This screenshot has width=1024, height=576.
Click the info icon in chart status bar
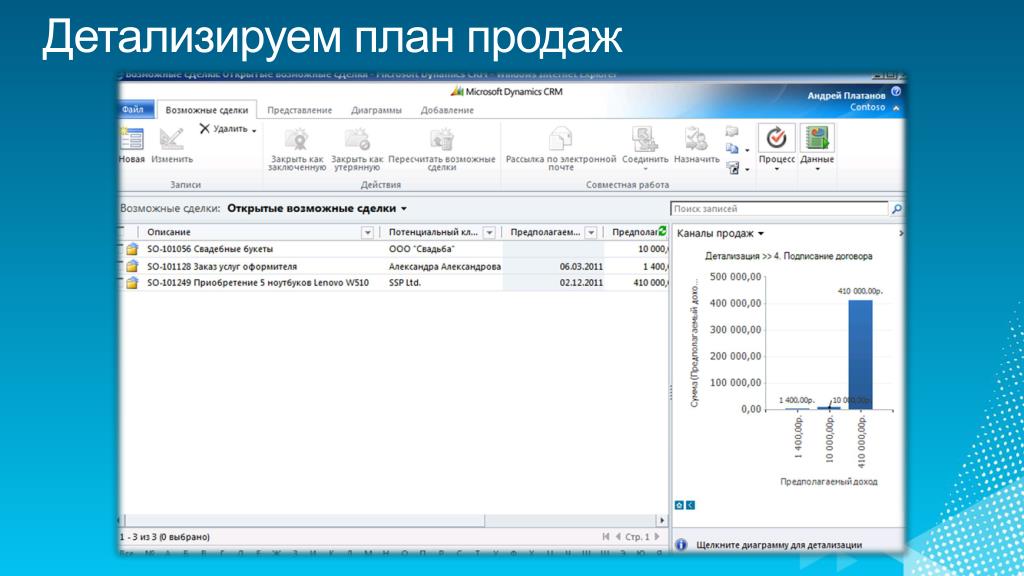pos(680,544)
